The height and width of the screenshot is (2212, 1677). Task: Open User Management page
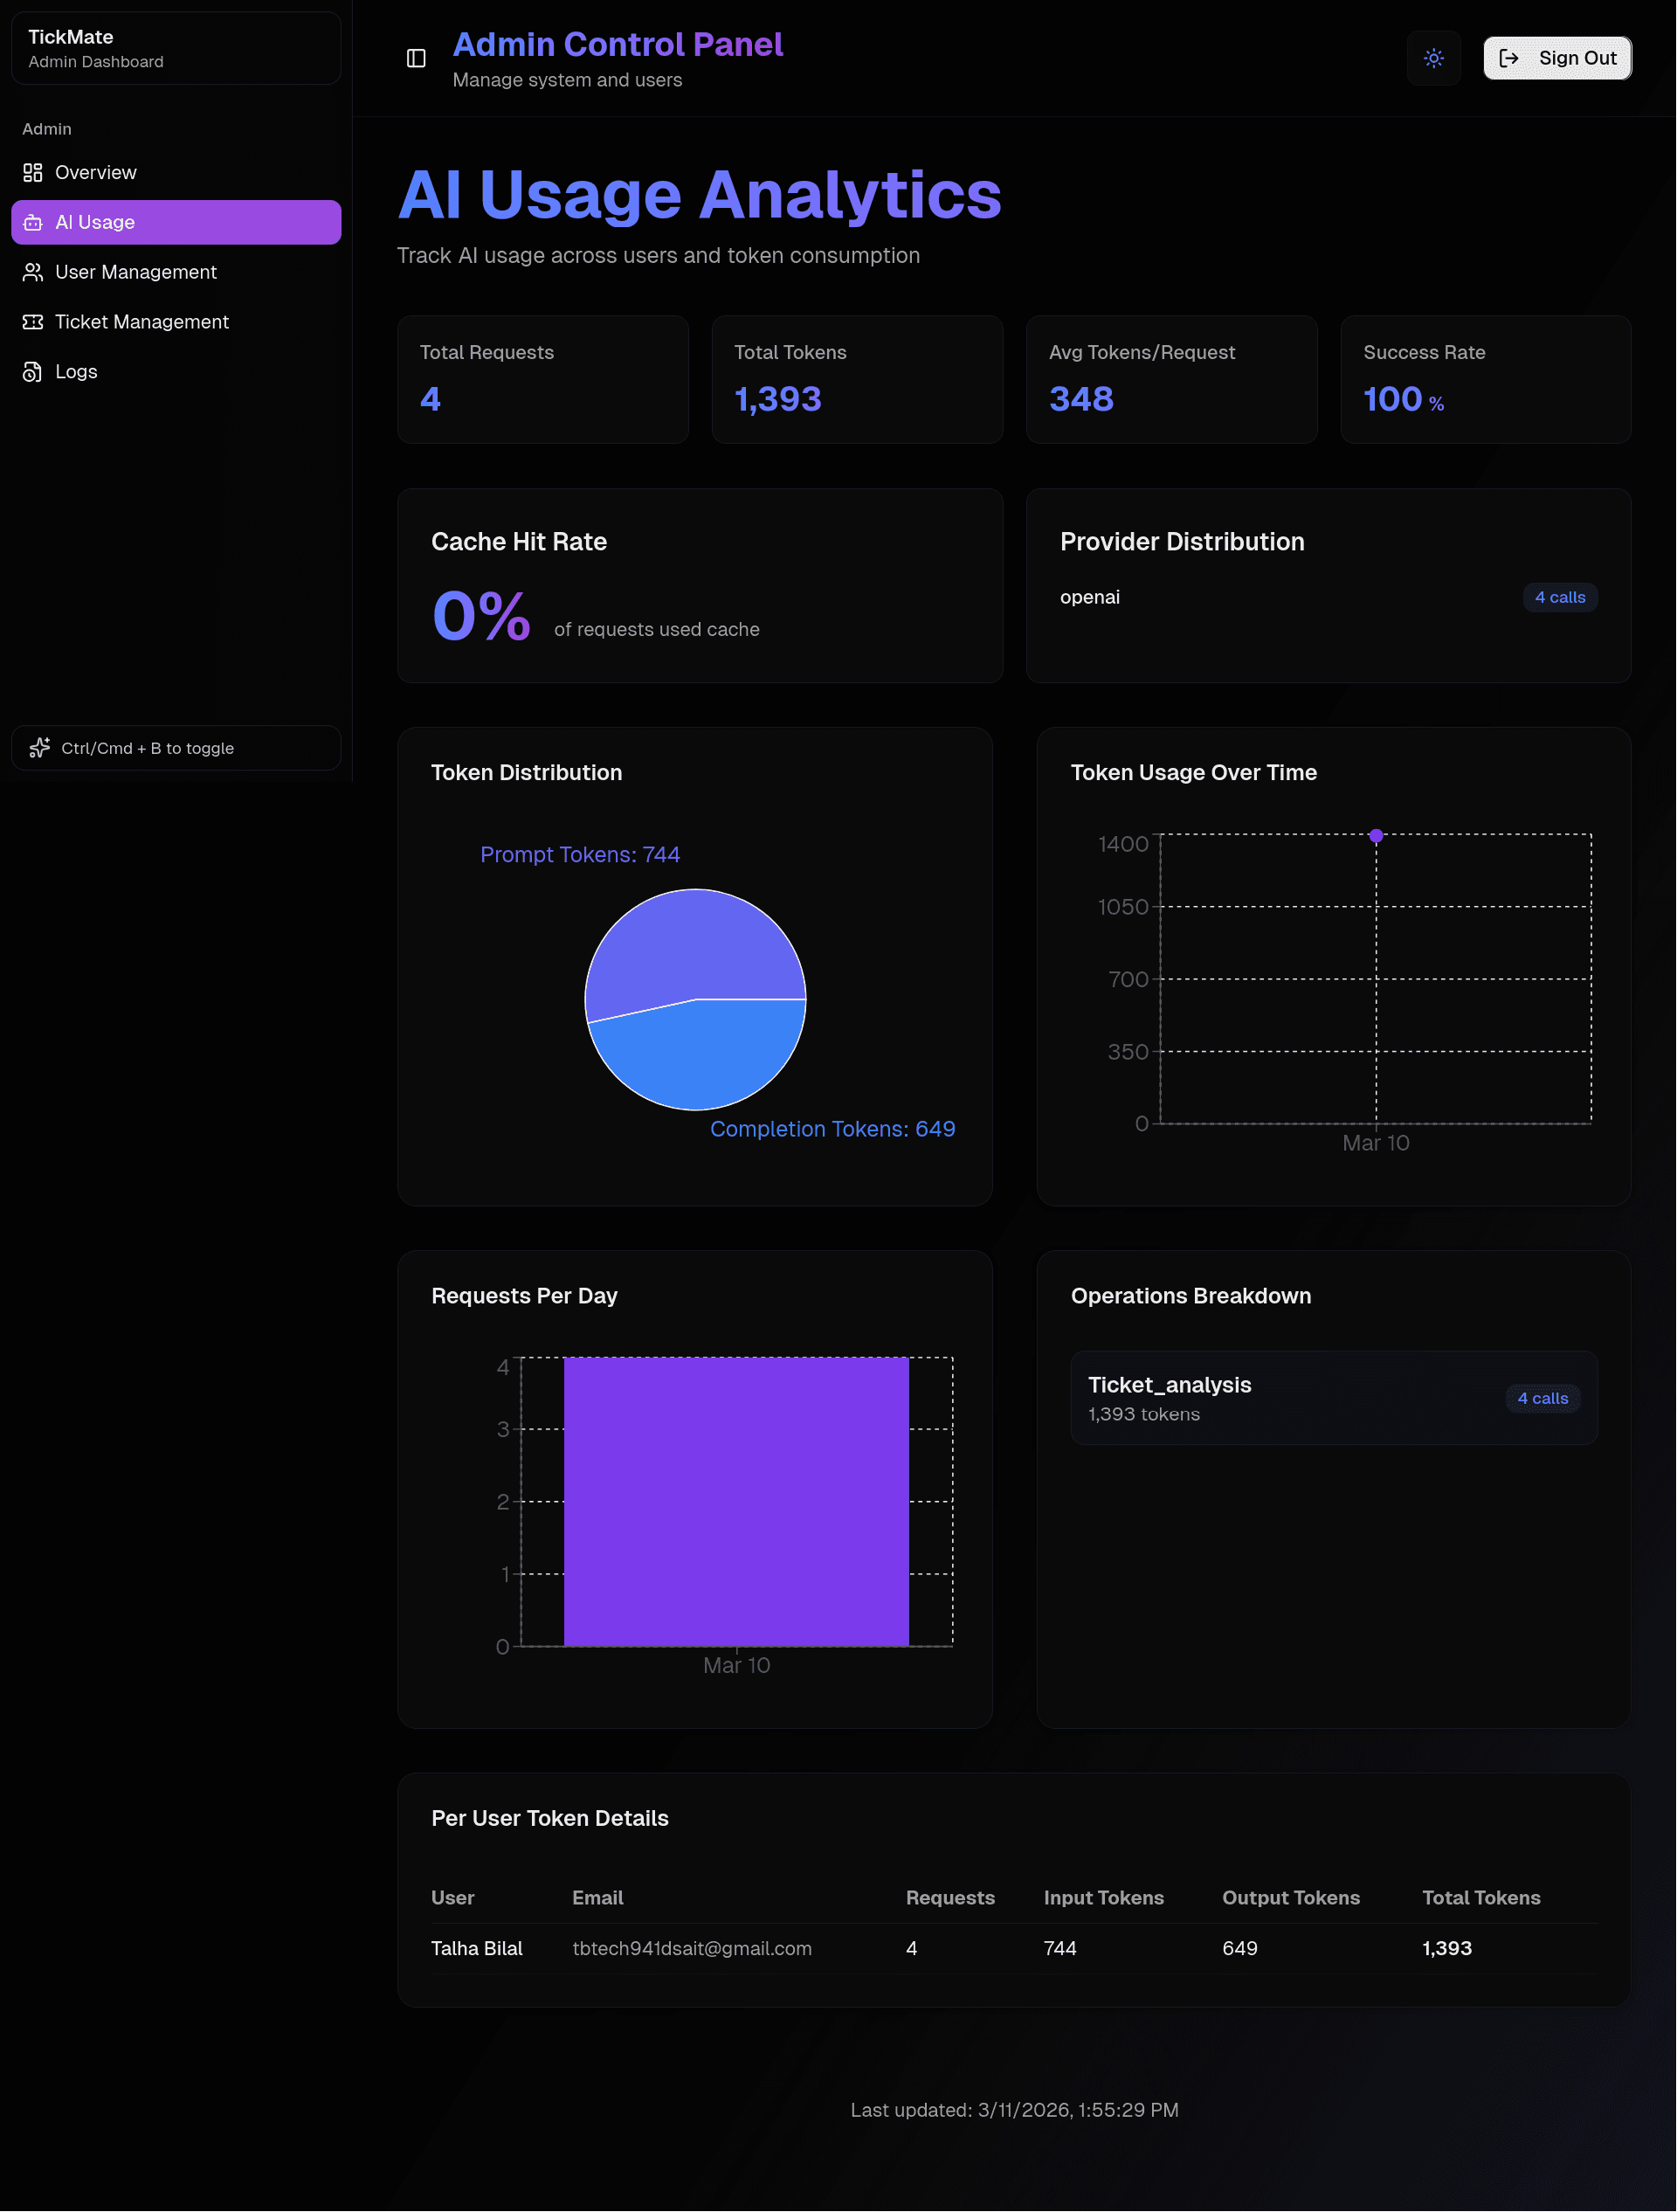[x=176, y=272]
